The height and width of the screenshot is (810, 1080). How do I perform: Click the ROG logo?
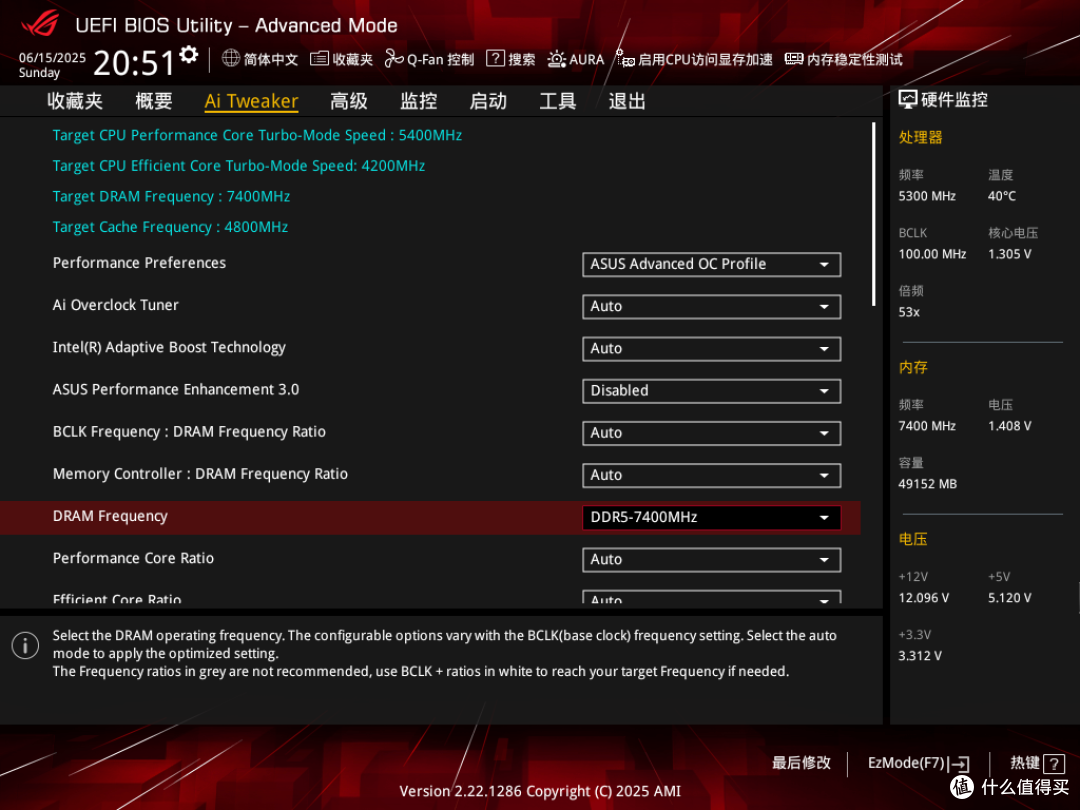pyautogui.click(x=40, y=24)
